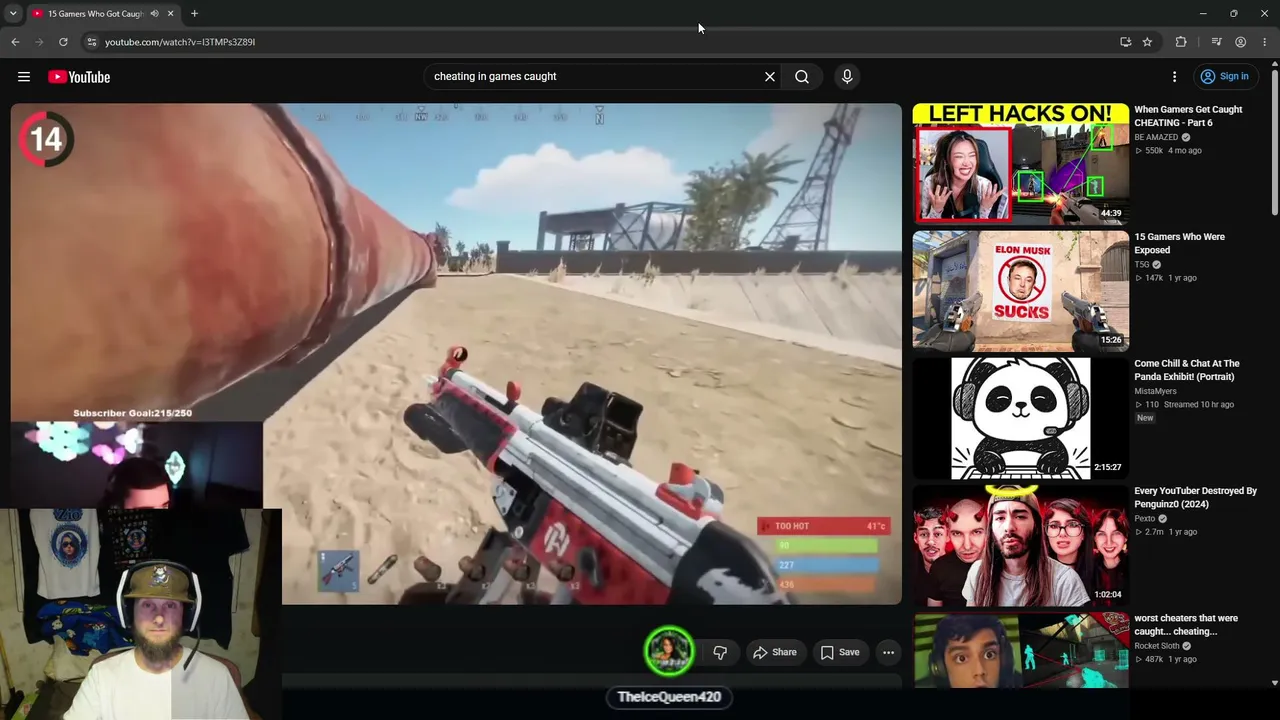Share this video
The height and width of the screenshot is (720, 1280).
775,652
